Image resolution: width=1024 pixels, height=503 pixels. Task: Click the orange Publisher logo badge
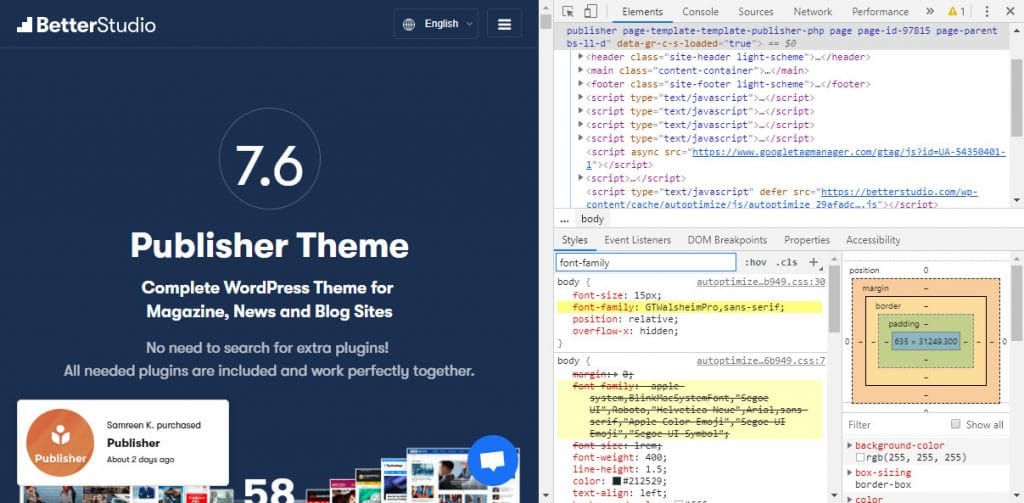click(x=60, y=443)
